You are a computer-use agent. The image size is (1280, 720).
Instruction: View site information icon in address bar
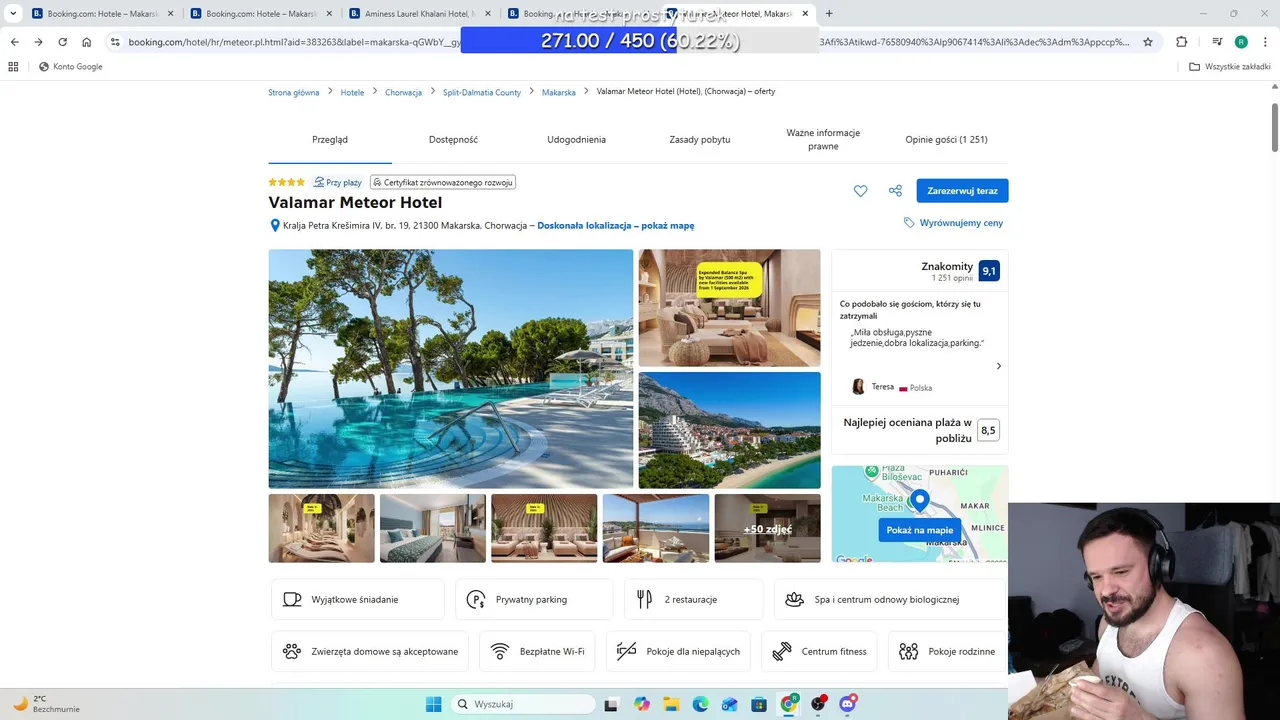pos(115,42)
